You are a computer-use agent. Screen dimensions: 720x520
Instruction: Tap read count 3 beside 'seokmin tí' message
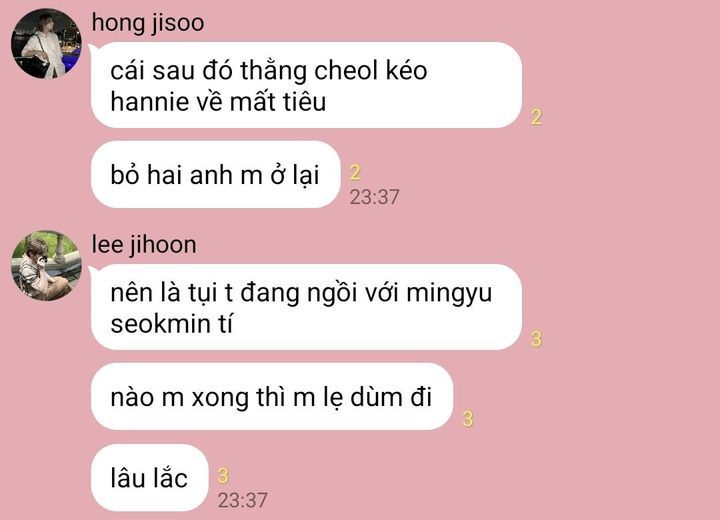tap(536, 339)
